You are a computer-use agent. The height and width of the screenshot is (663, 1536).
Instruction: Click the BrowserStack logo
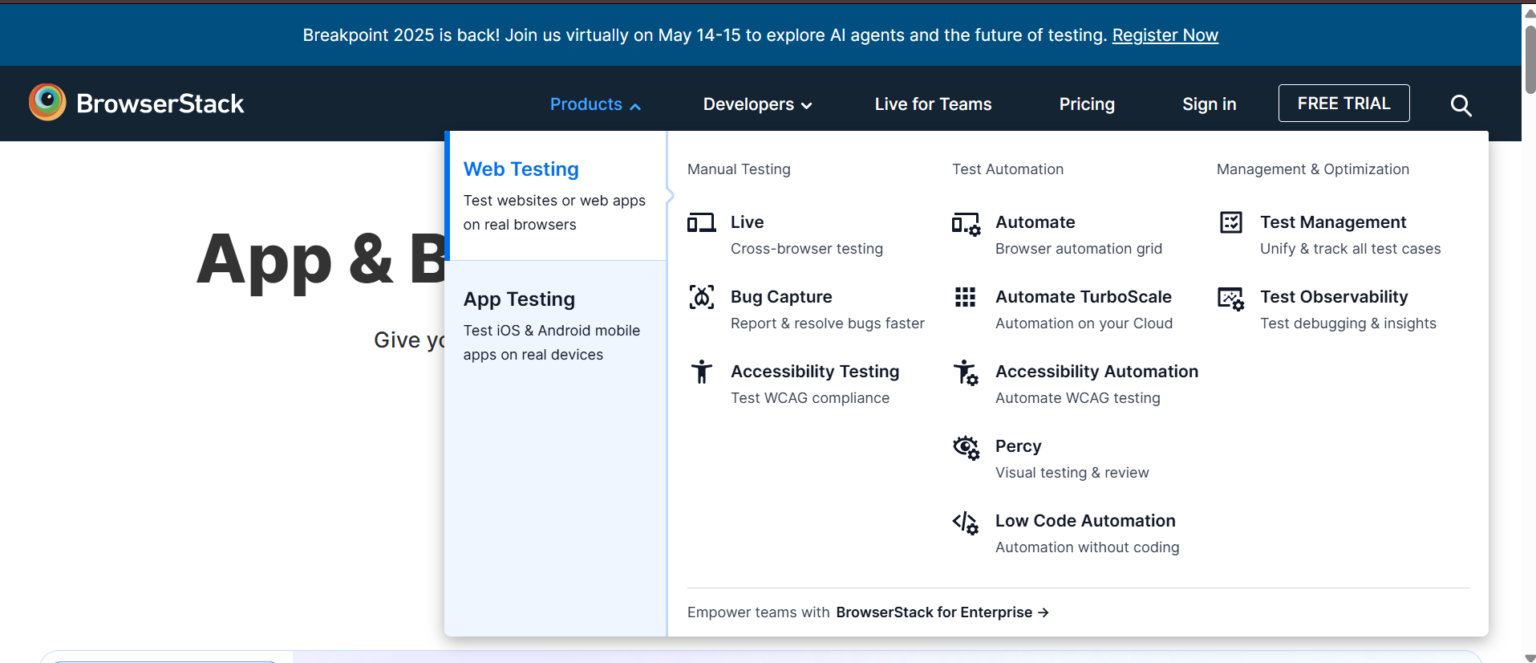pyautogui.click(x=136, y=103)
